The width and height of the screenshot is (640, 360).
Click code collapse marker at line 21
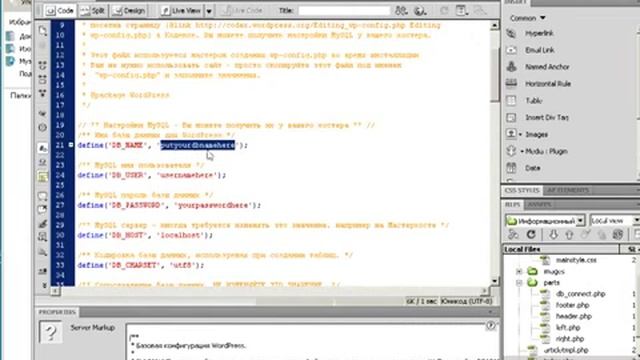tap(71, 145)
